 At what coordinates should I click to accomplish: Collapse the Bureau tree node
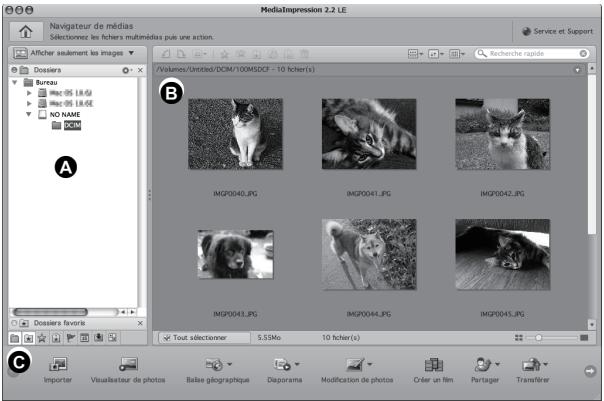click(15, 82)
